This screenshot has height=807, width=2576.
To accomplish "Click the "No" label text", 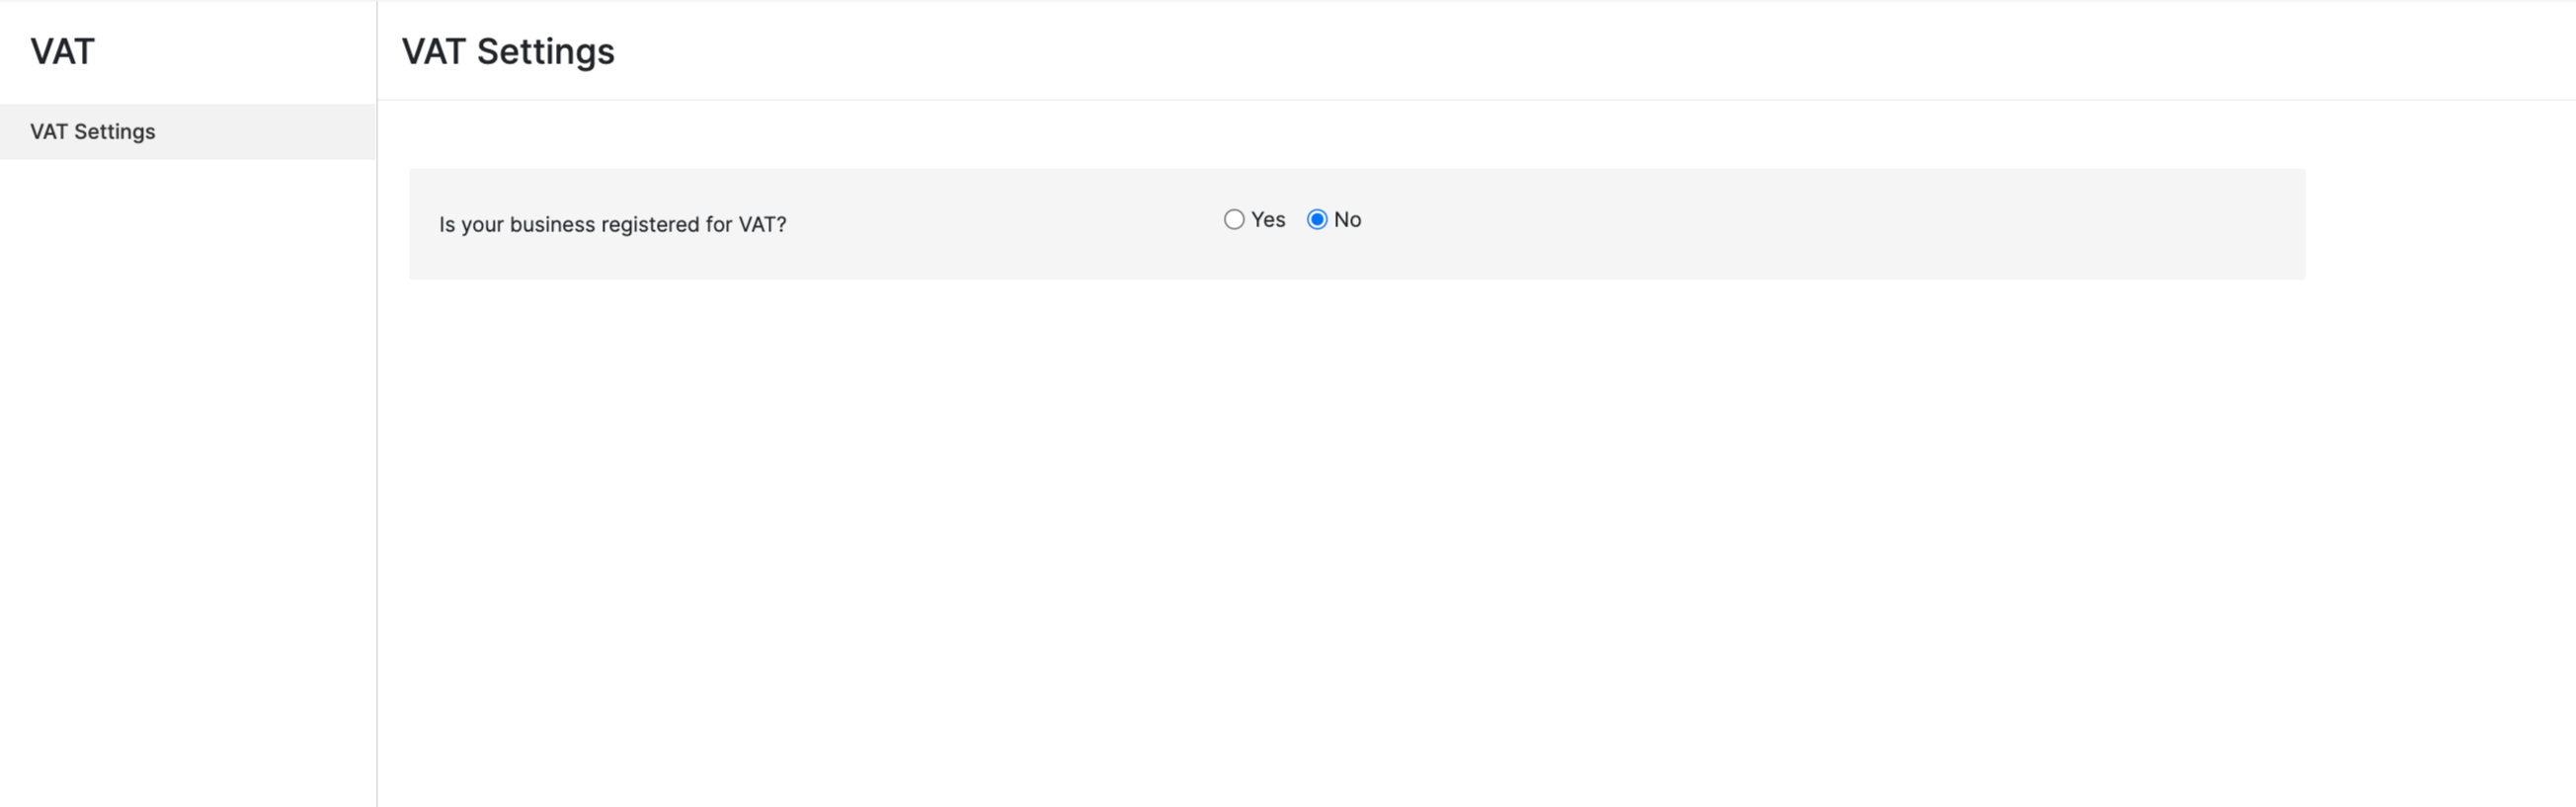I will (x=1347, y=219).
